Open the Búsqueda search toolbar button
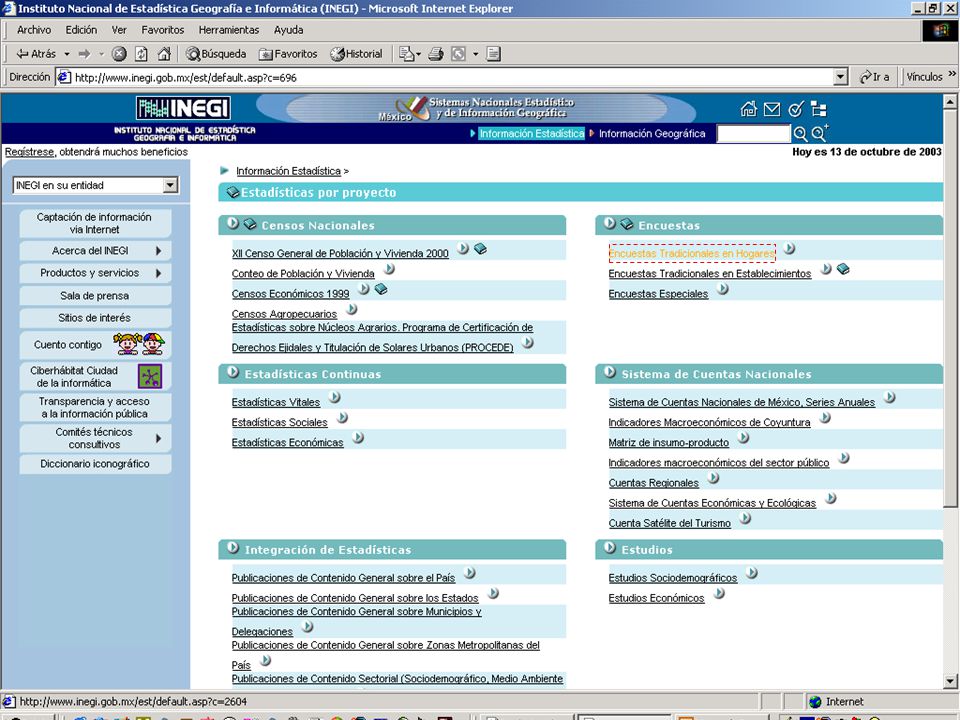The width and height of the screenshot is (960, 720). [x=216, y=54]
